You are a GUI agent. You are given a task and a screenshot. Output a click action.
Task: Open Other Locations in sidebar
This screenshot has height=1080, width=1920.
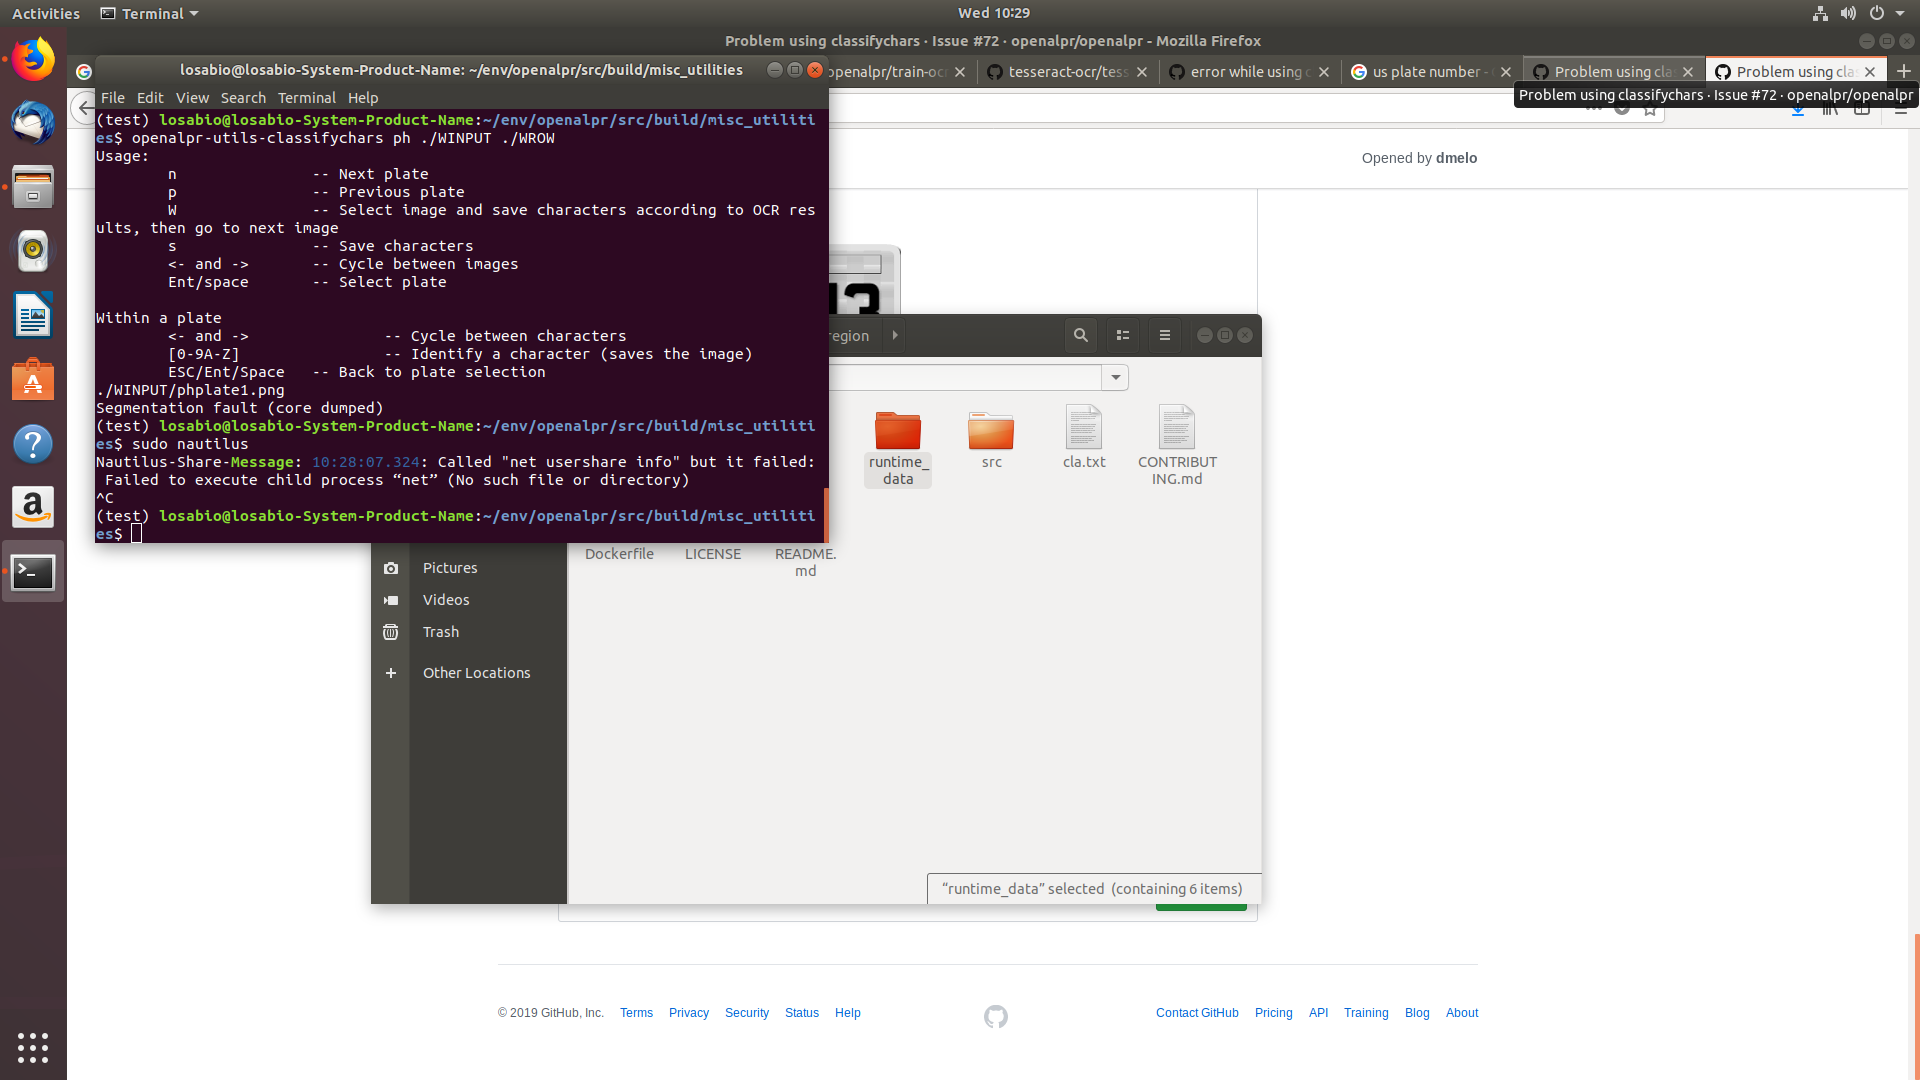click(476, 673)
